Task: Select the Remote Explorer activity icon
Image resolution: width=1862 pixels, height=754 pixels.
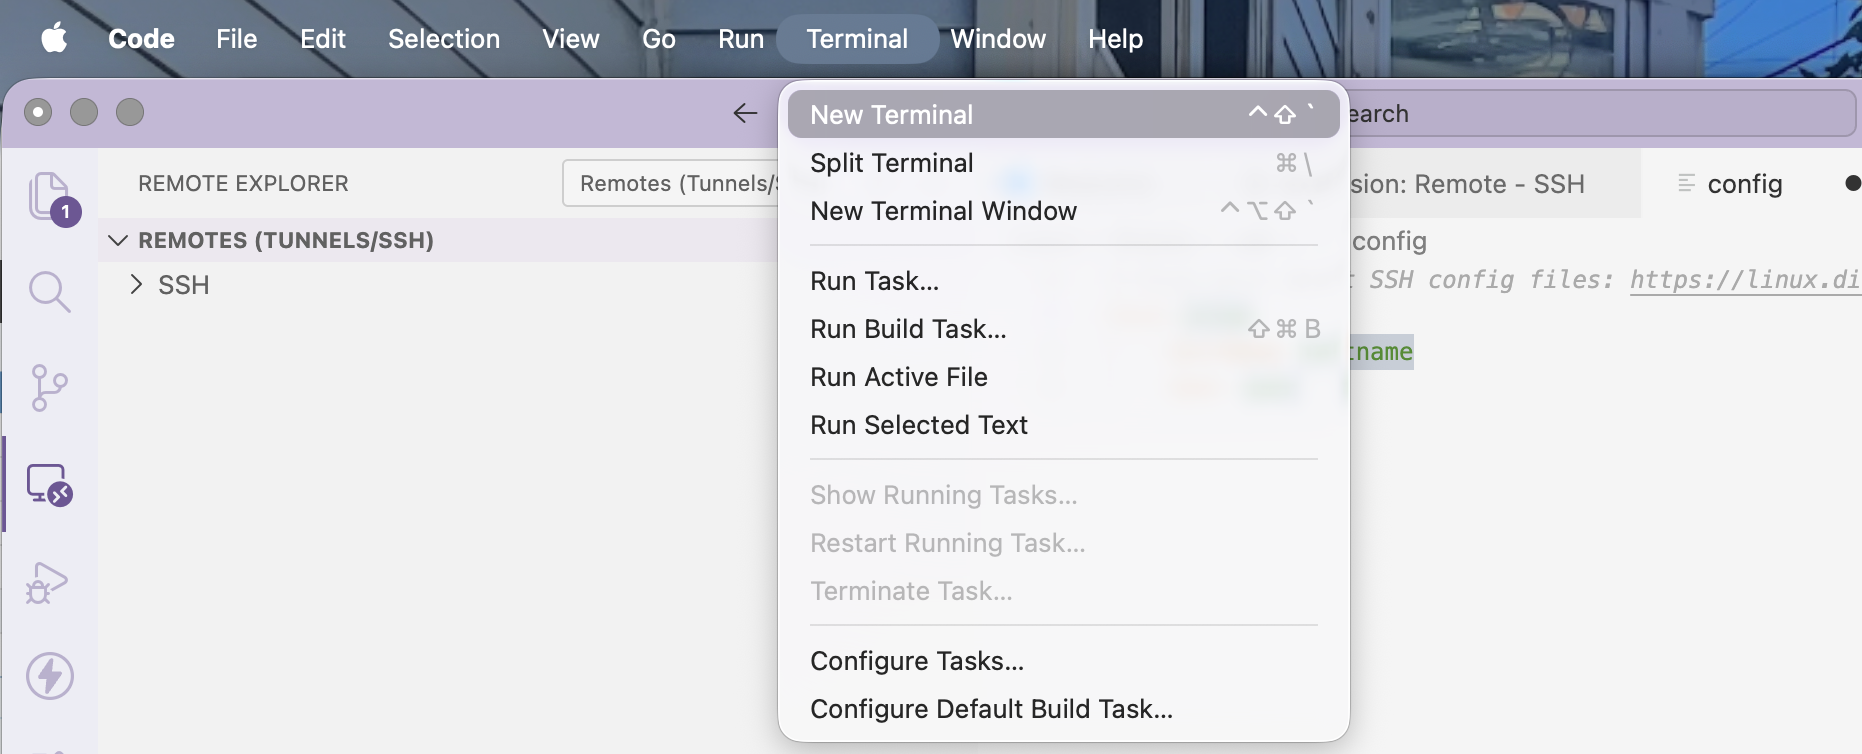Action: pyautogui.click(x=49, y=484)
